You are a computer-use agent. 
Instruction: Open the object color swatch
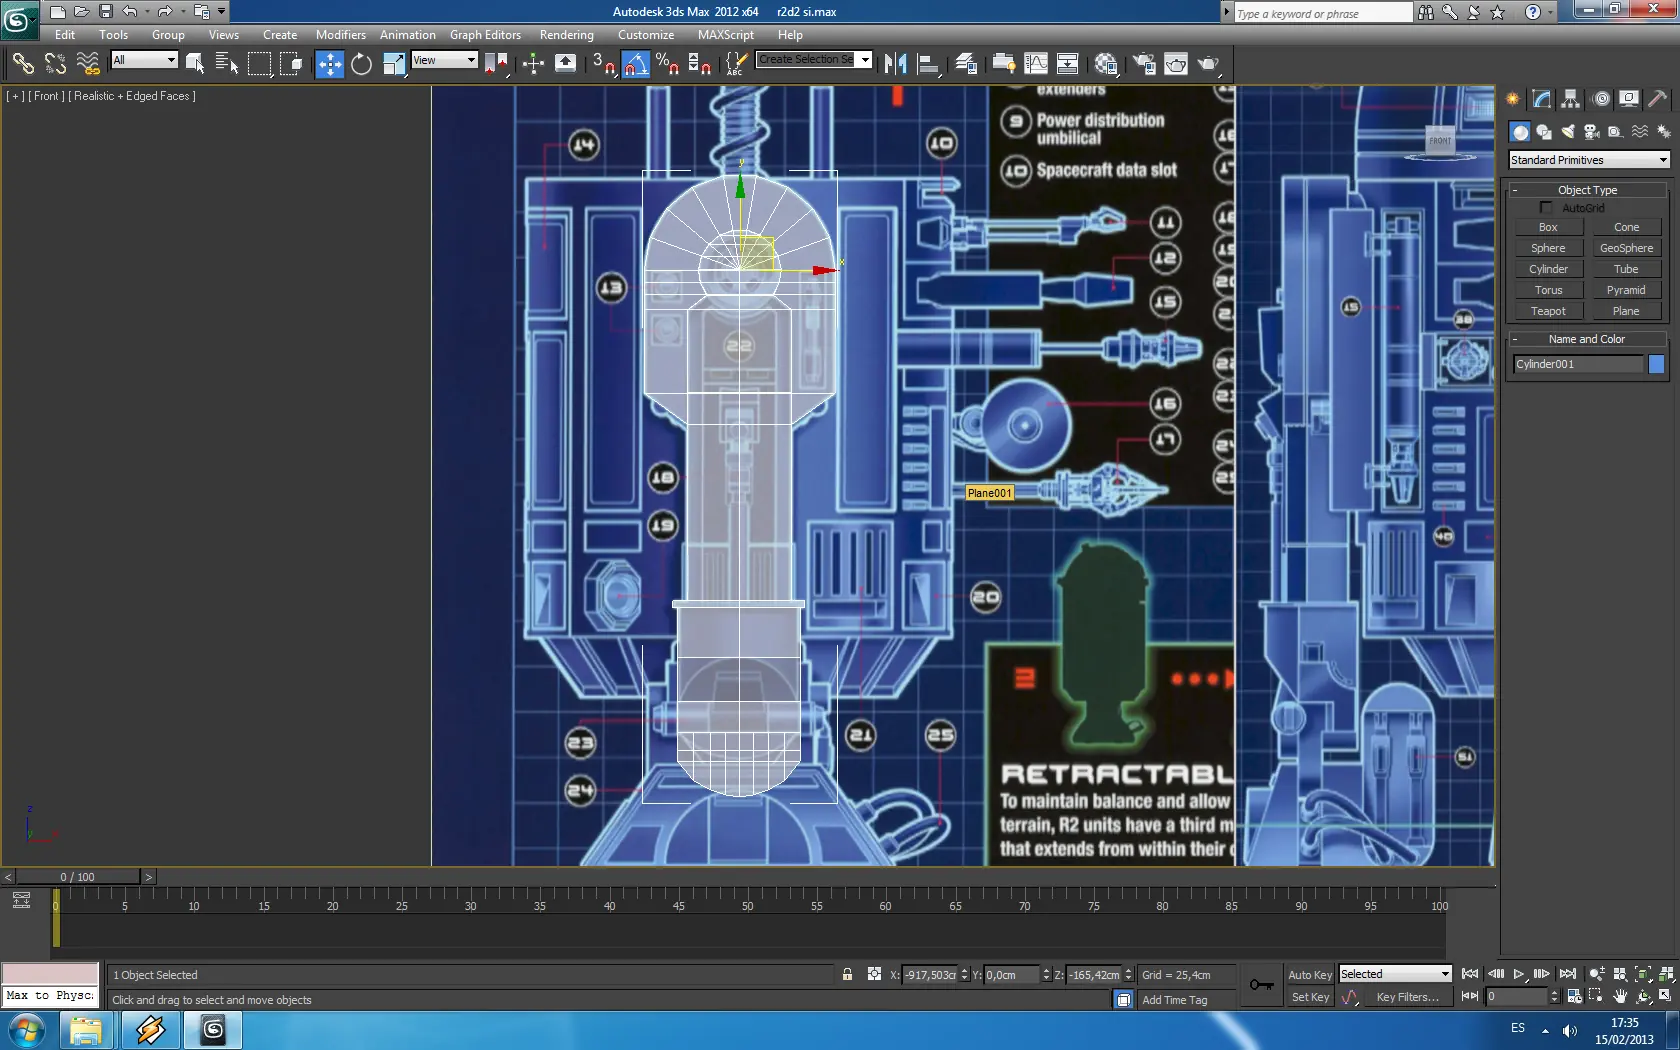click(x=1656, y=364)
